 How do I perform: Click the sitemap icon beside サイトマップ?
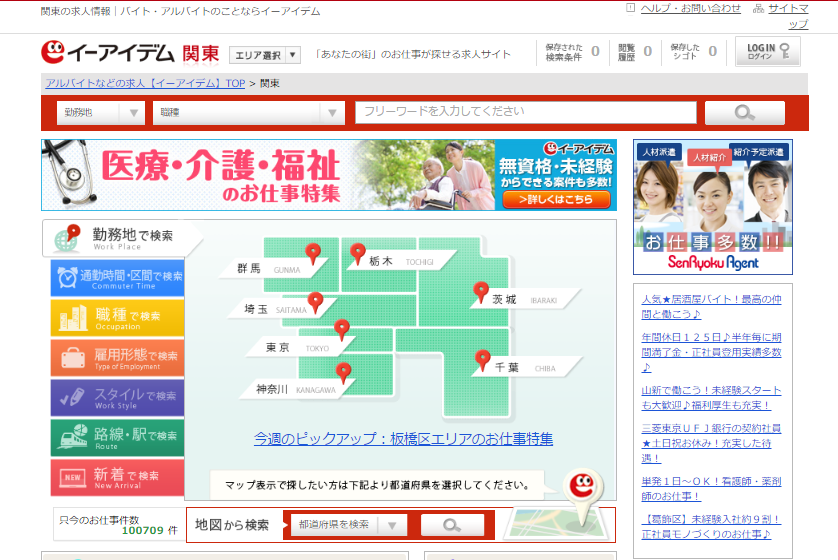[x=758, y=8]
